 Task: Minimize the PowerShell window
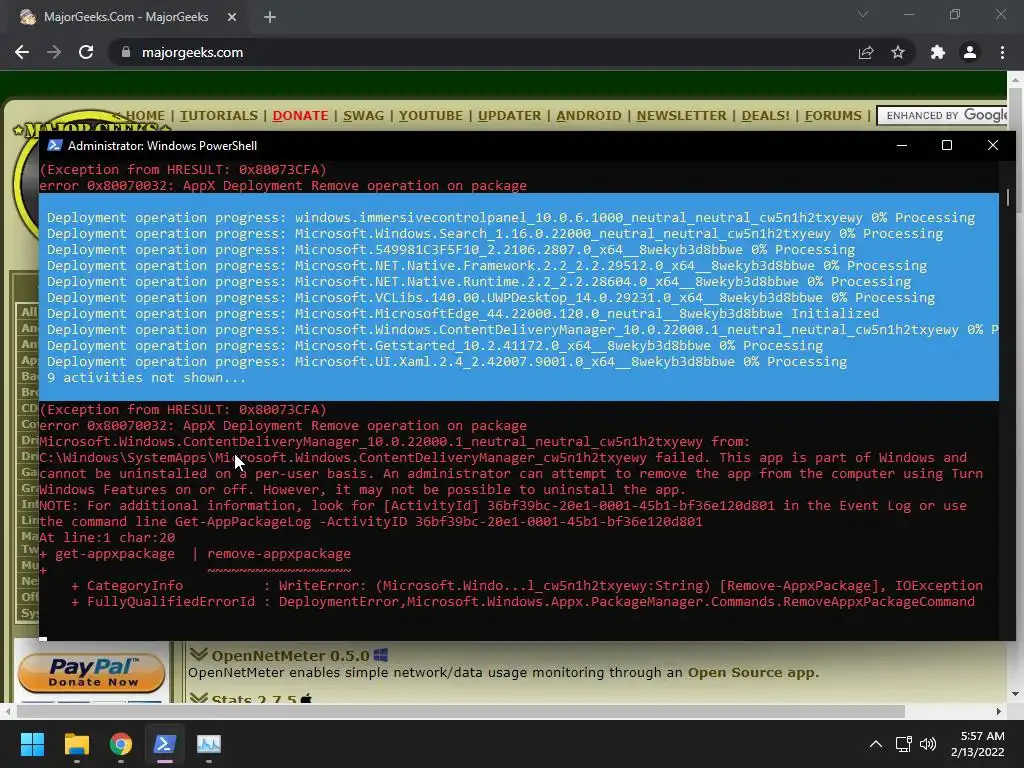point(902,145)
